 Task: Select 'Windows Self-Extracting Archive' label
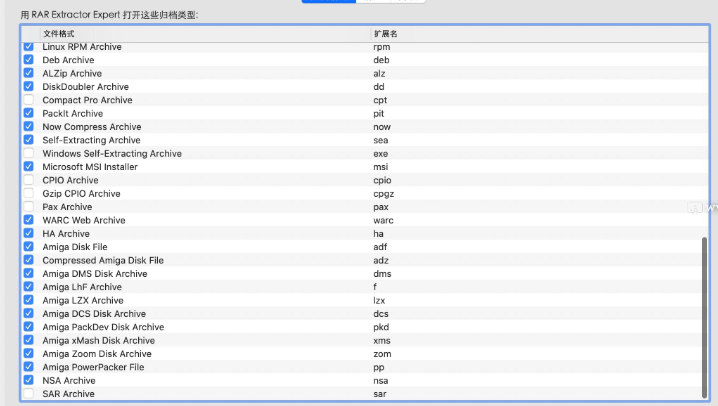tap(112, 153)
